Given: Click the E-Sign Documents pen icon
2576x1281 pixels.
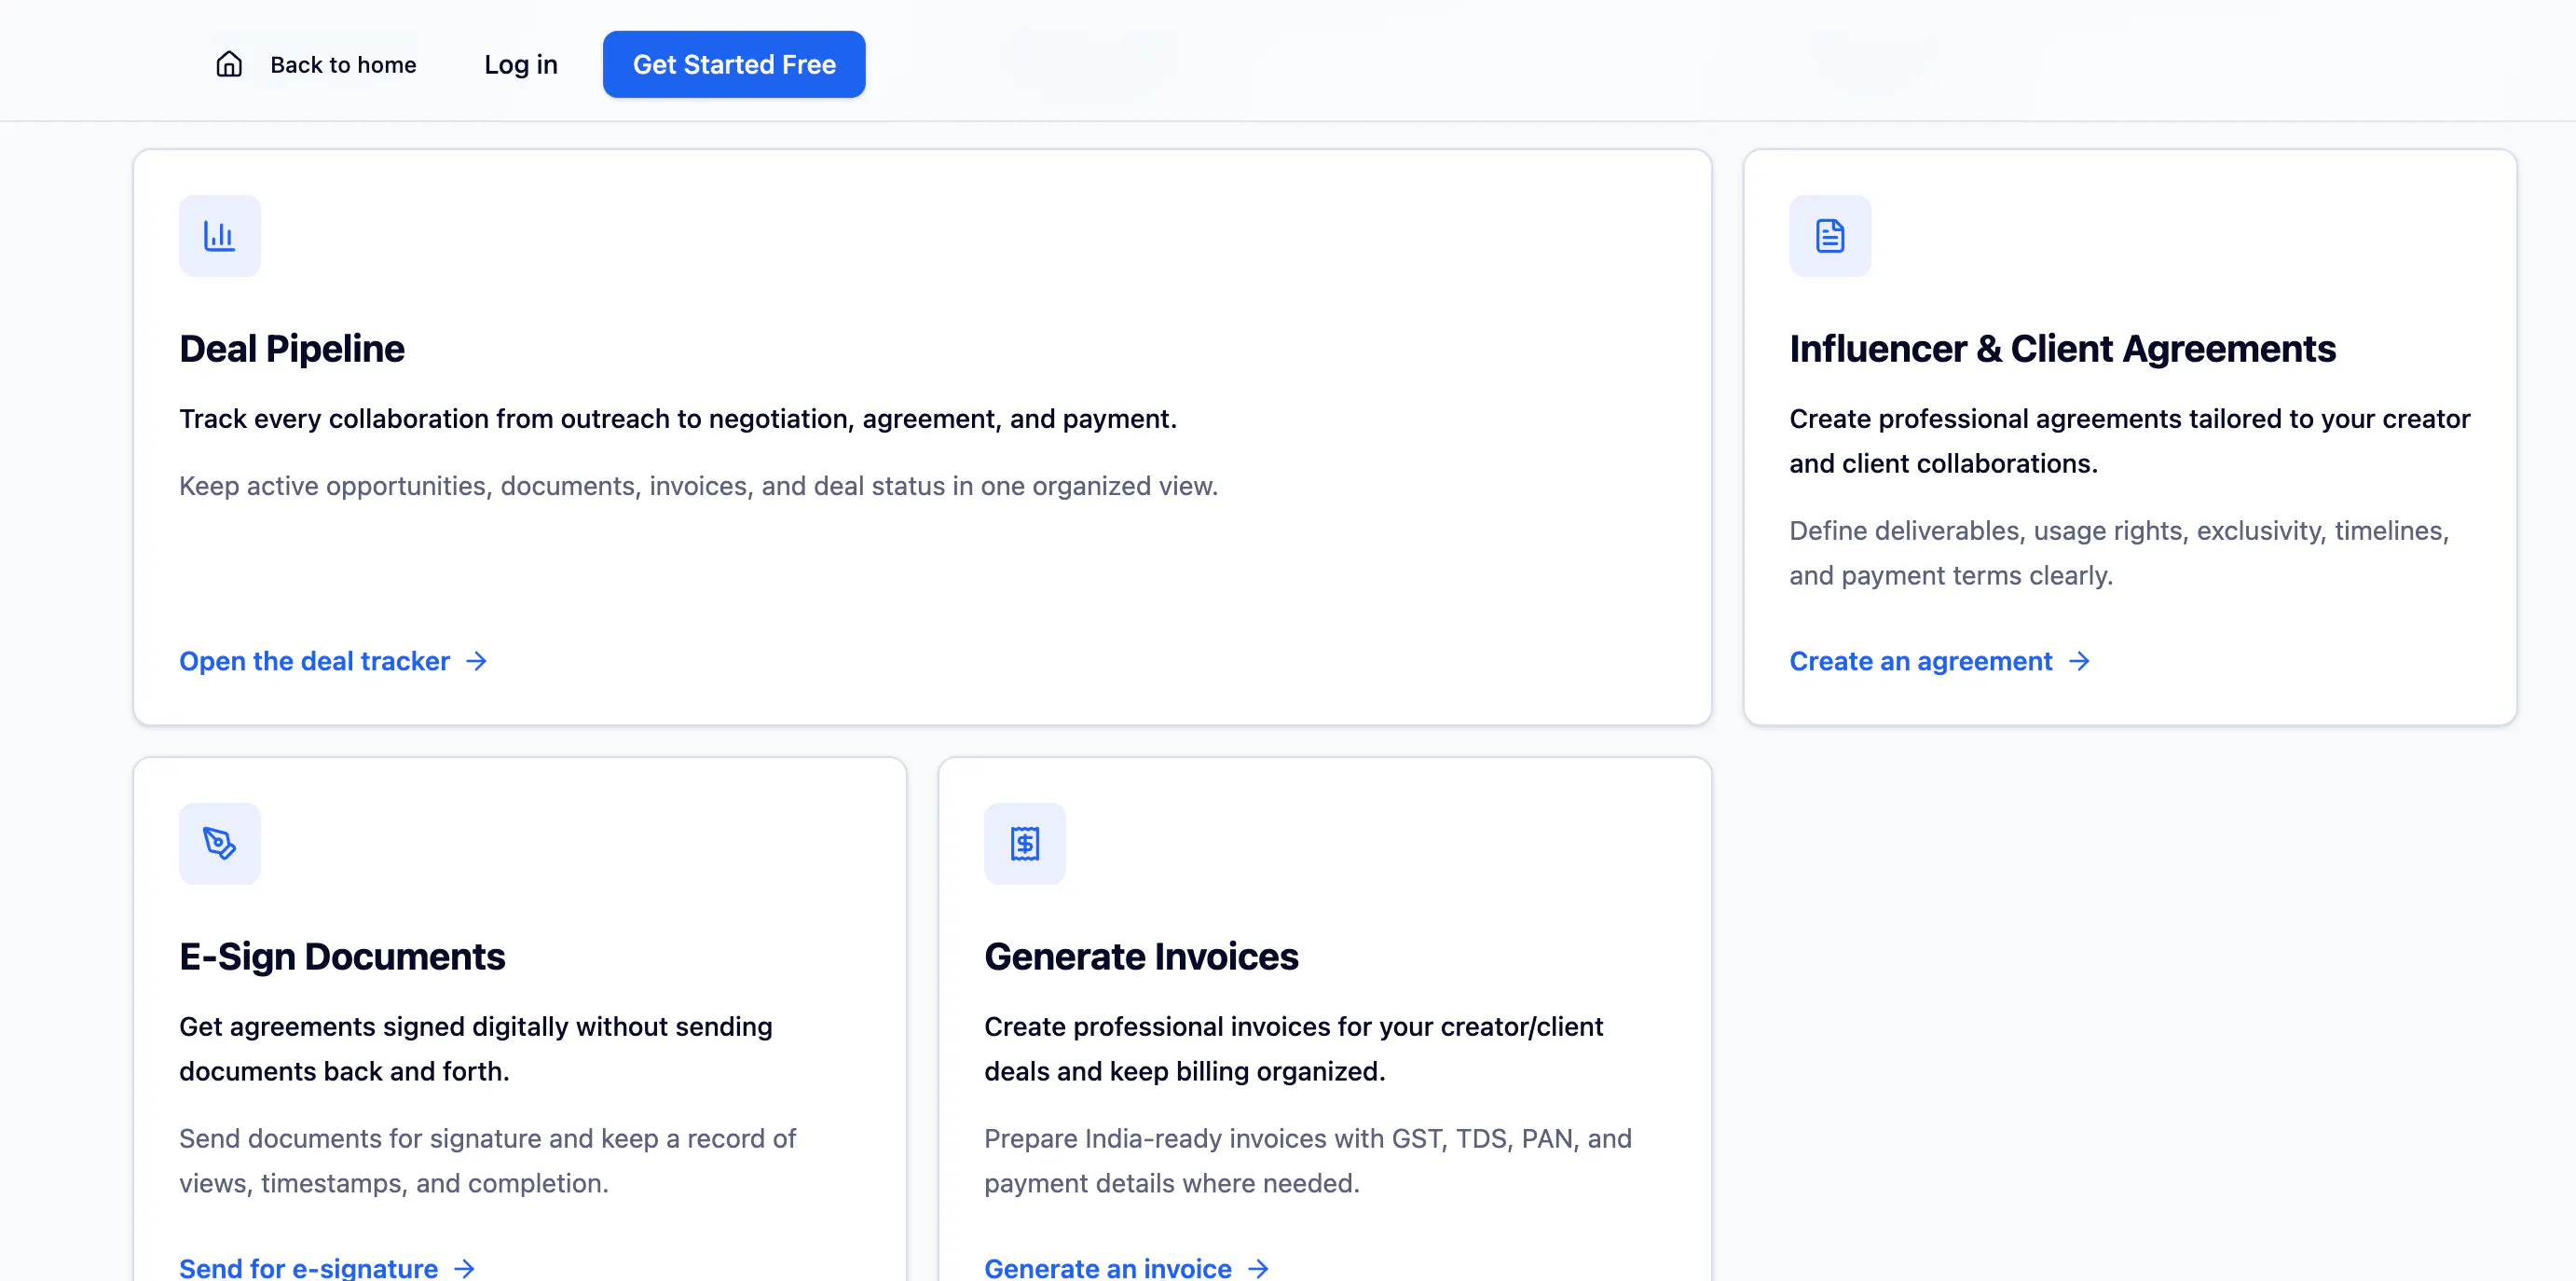Looking at the screenshot, I should pos(219,843).
